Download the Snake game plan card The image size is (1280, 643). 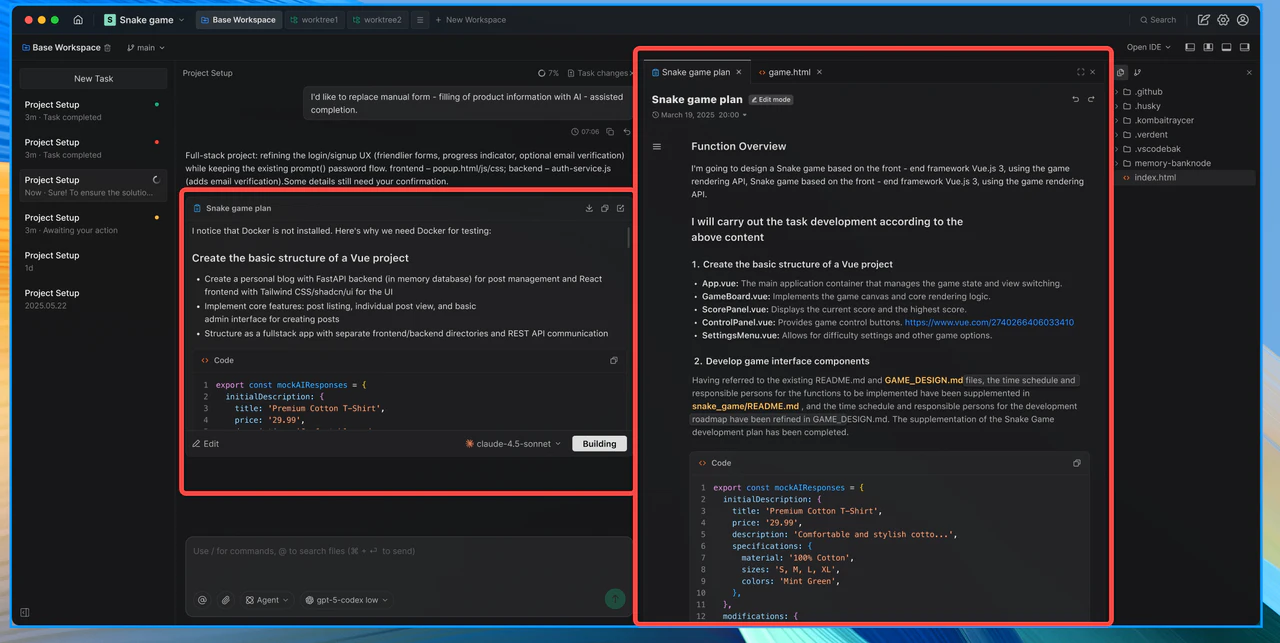pos(589,208)
